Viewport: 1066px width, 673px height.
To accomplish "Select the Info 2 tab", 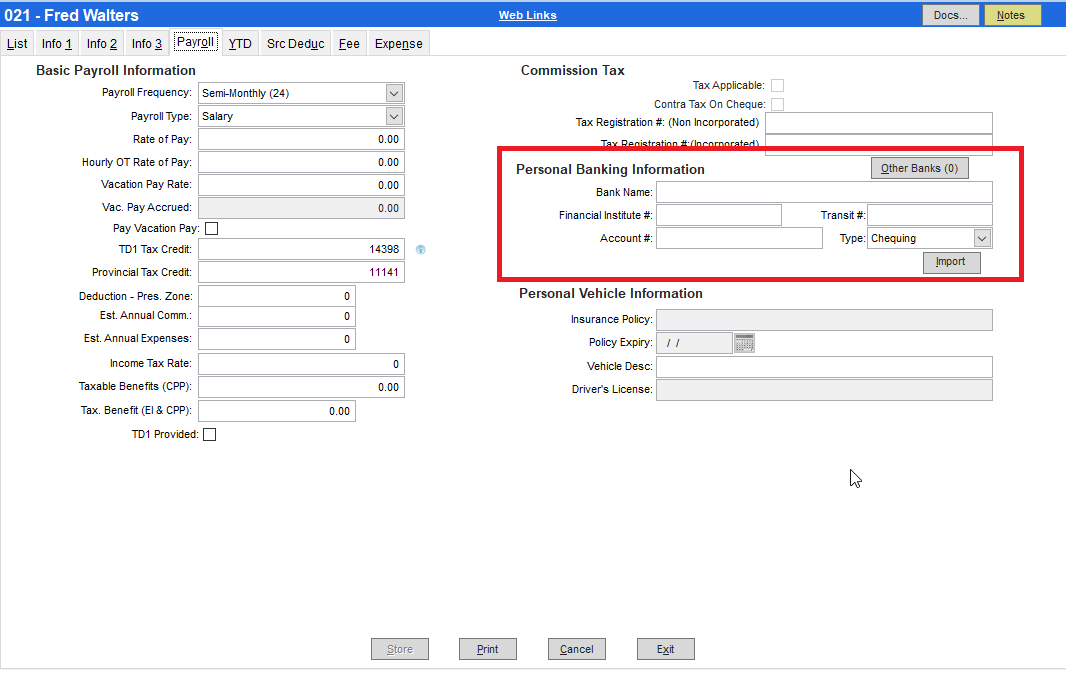I will point(100,43).
